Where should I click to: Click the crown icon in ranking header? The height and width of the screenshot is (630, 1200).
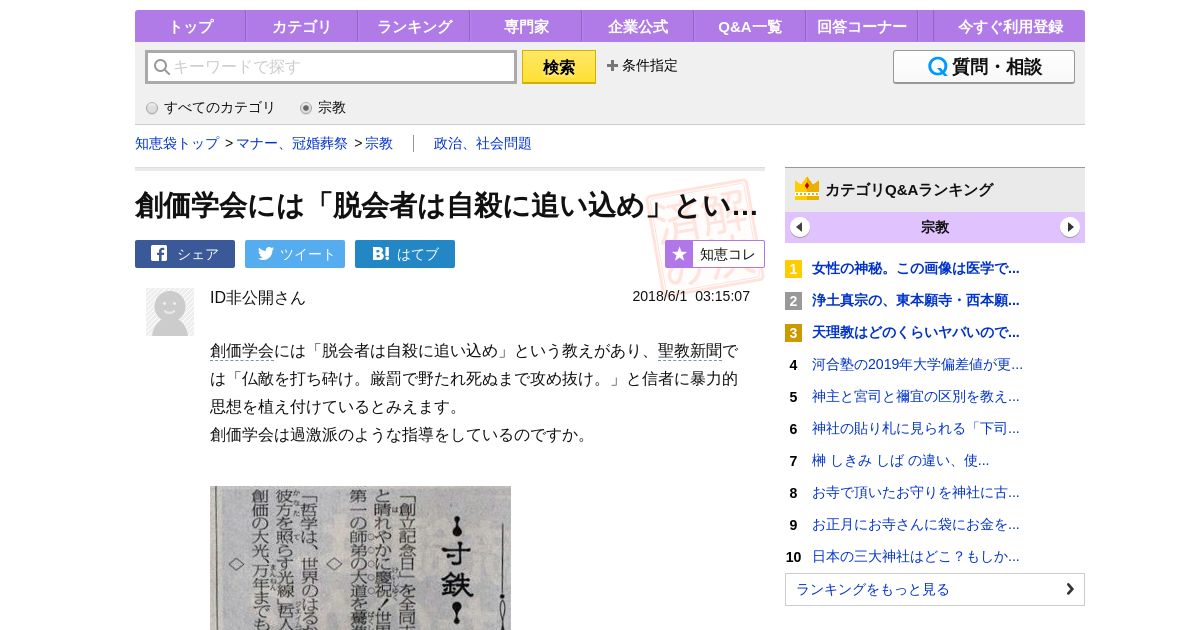[806, 189]
